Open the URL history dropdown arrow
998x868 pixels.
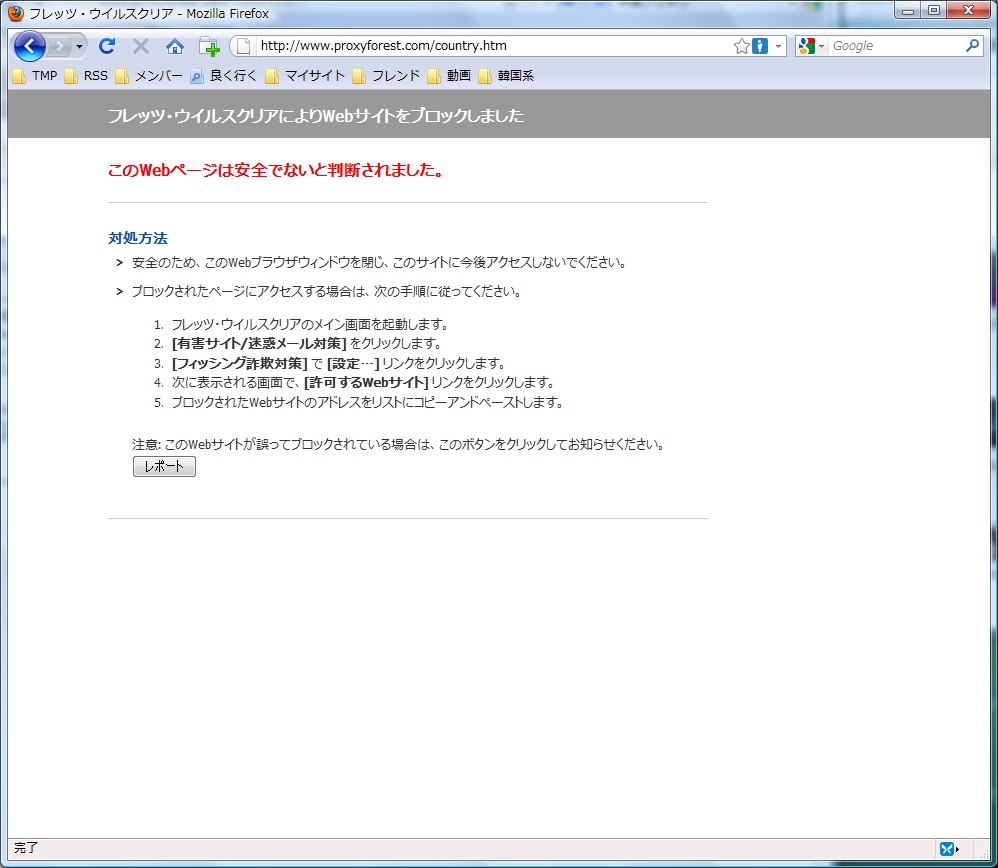778,46
